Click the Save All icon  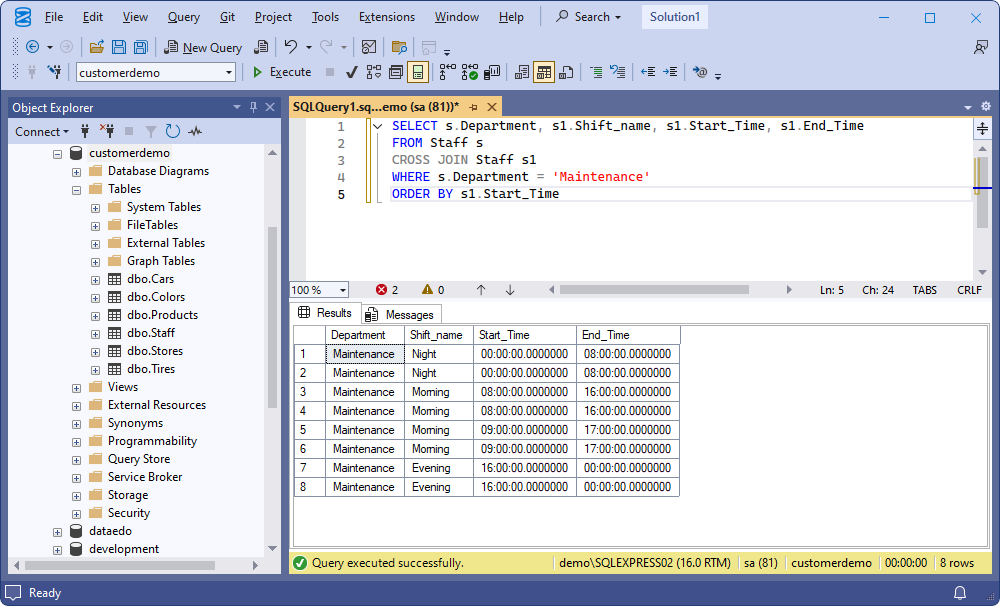141,47
